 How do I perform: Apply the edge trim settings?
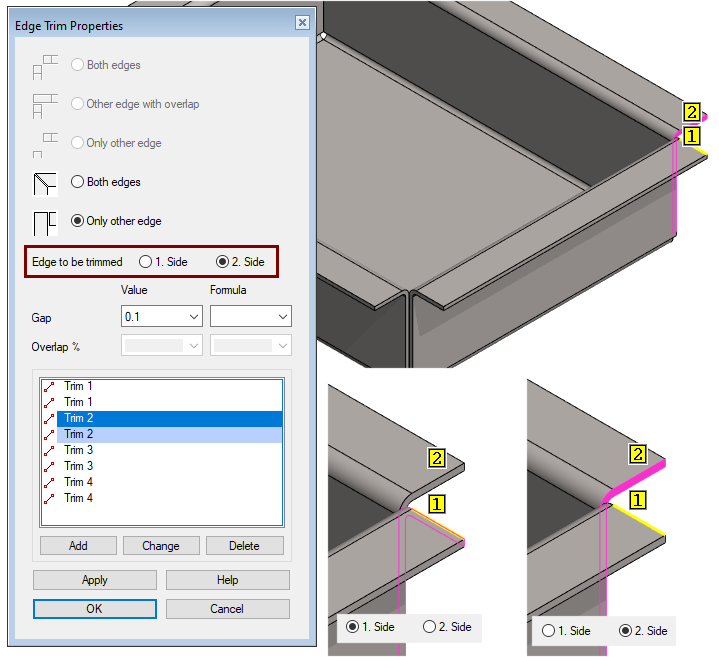coord(94,580)
